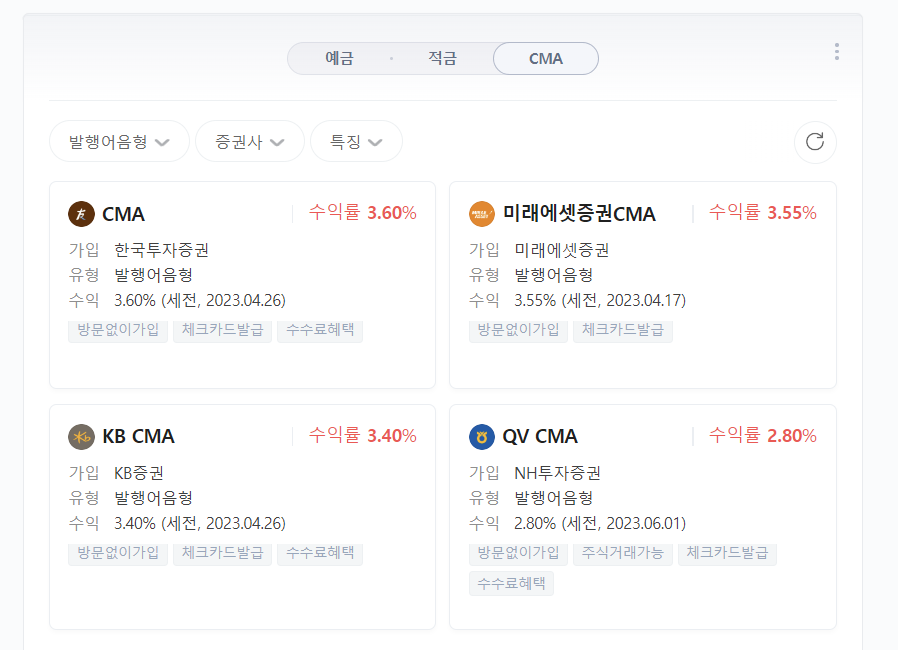
Task: Open the KB CMA product title
Action: 138,437
